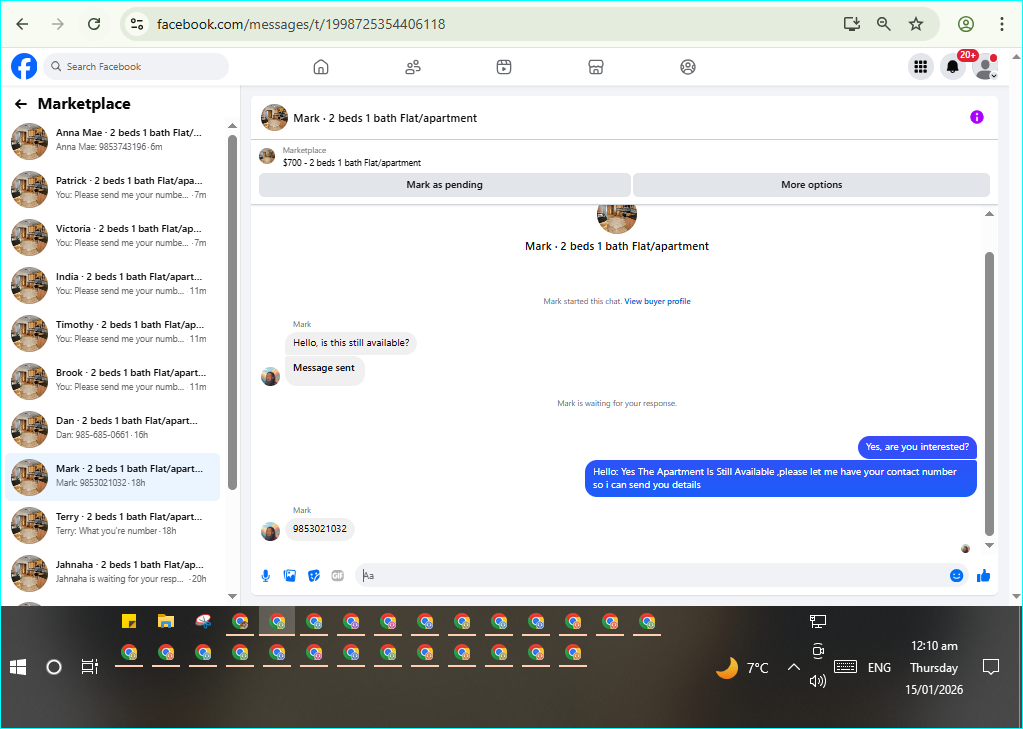Viewport: 1023px width, 729px height.
Task: Choose a sticker icon
Action: 314,576
